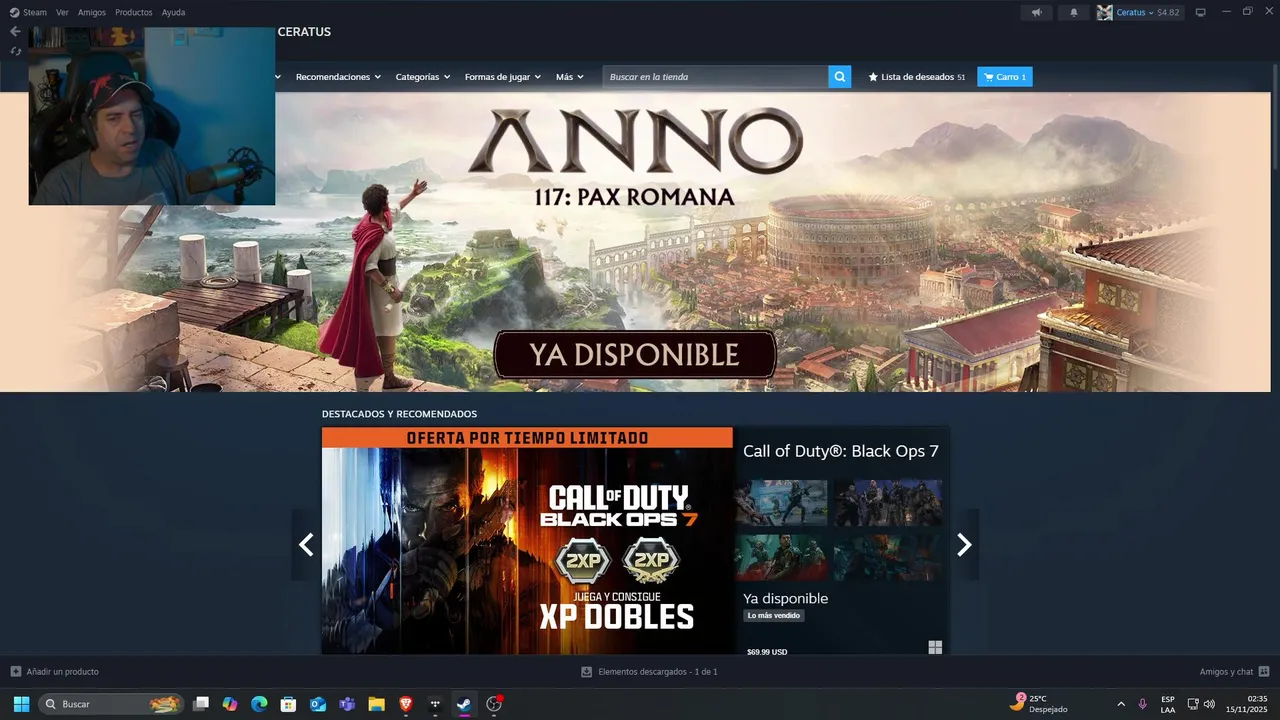The height and width of the screenshot is (720, 1280).
Task: Show previous featured game arrow
Action: 306,544
